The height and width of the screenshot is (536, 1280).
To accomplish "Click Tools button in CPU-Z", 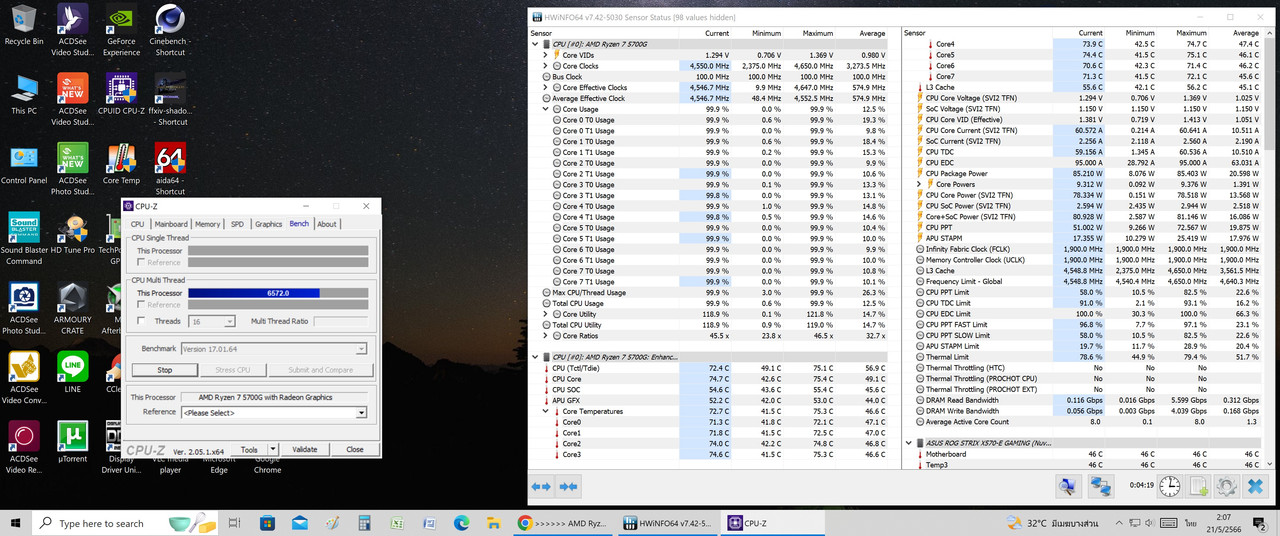I will coord(249,449).
